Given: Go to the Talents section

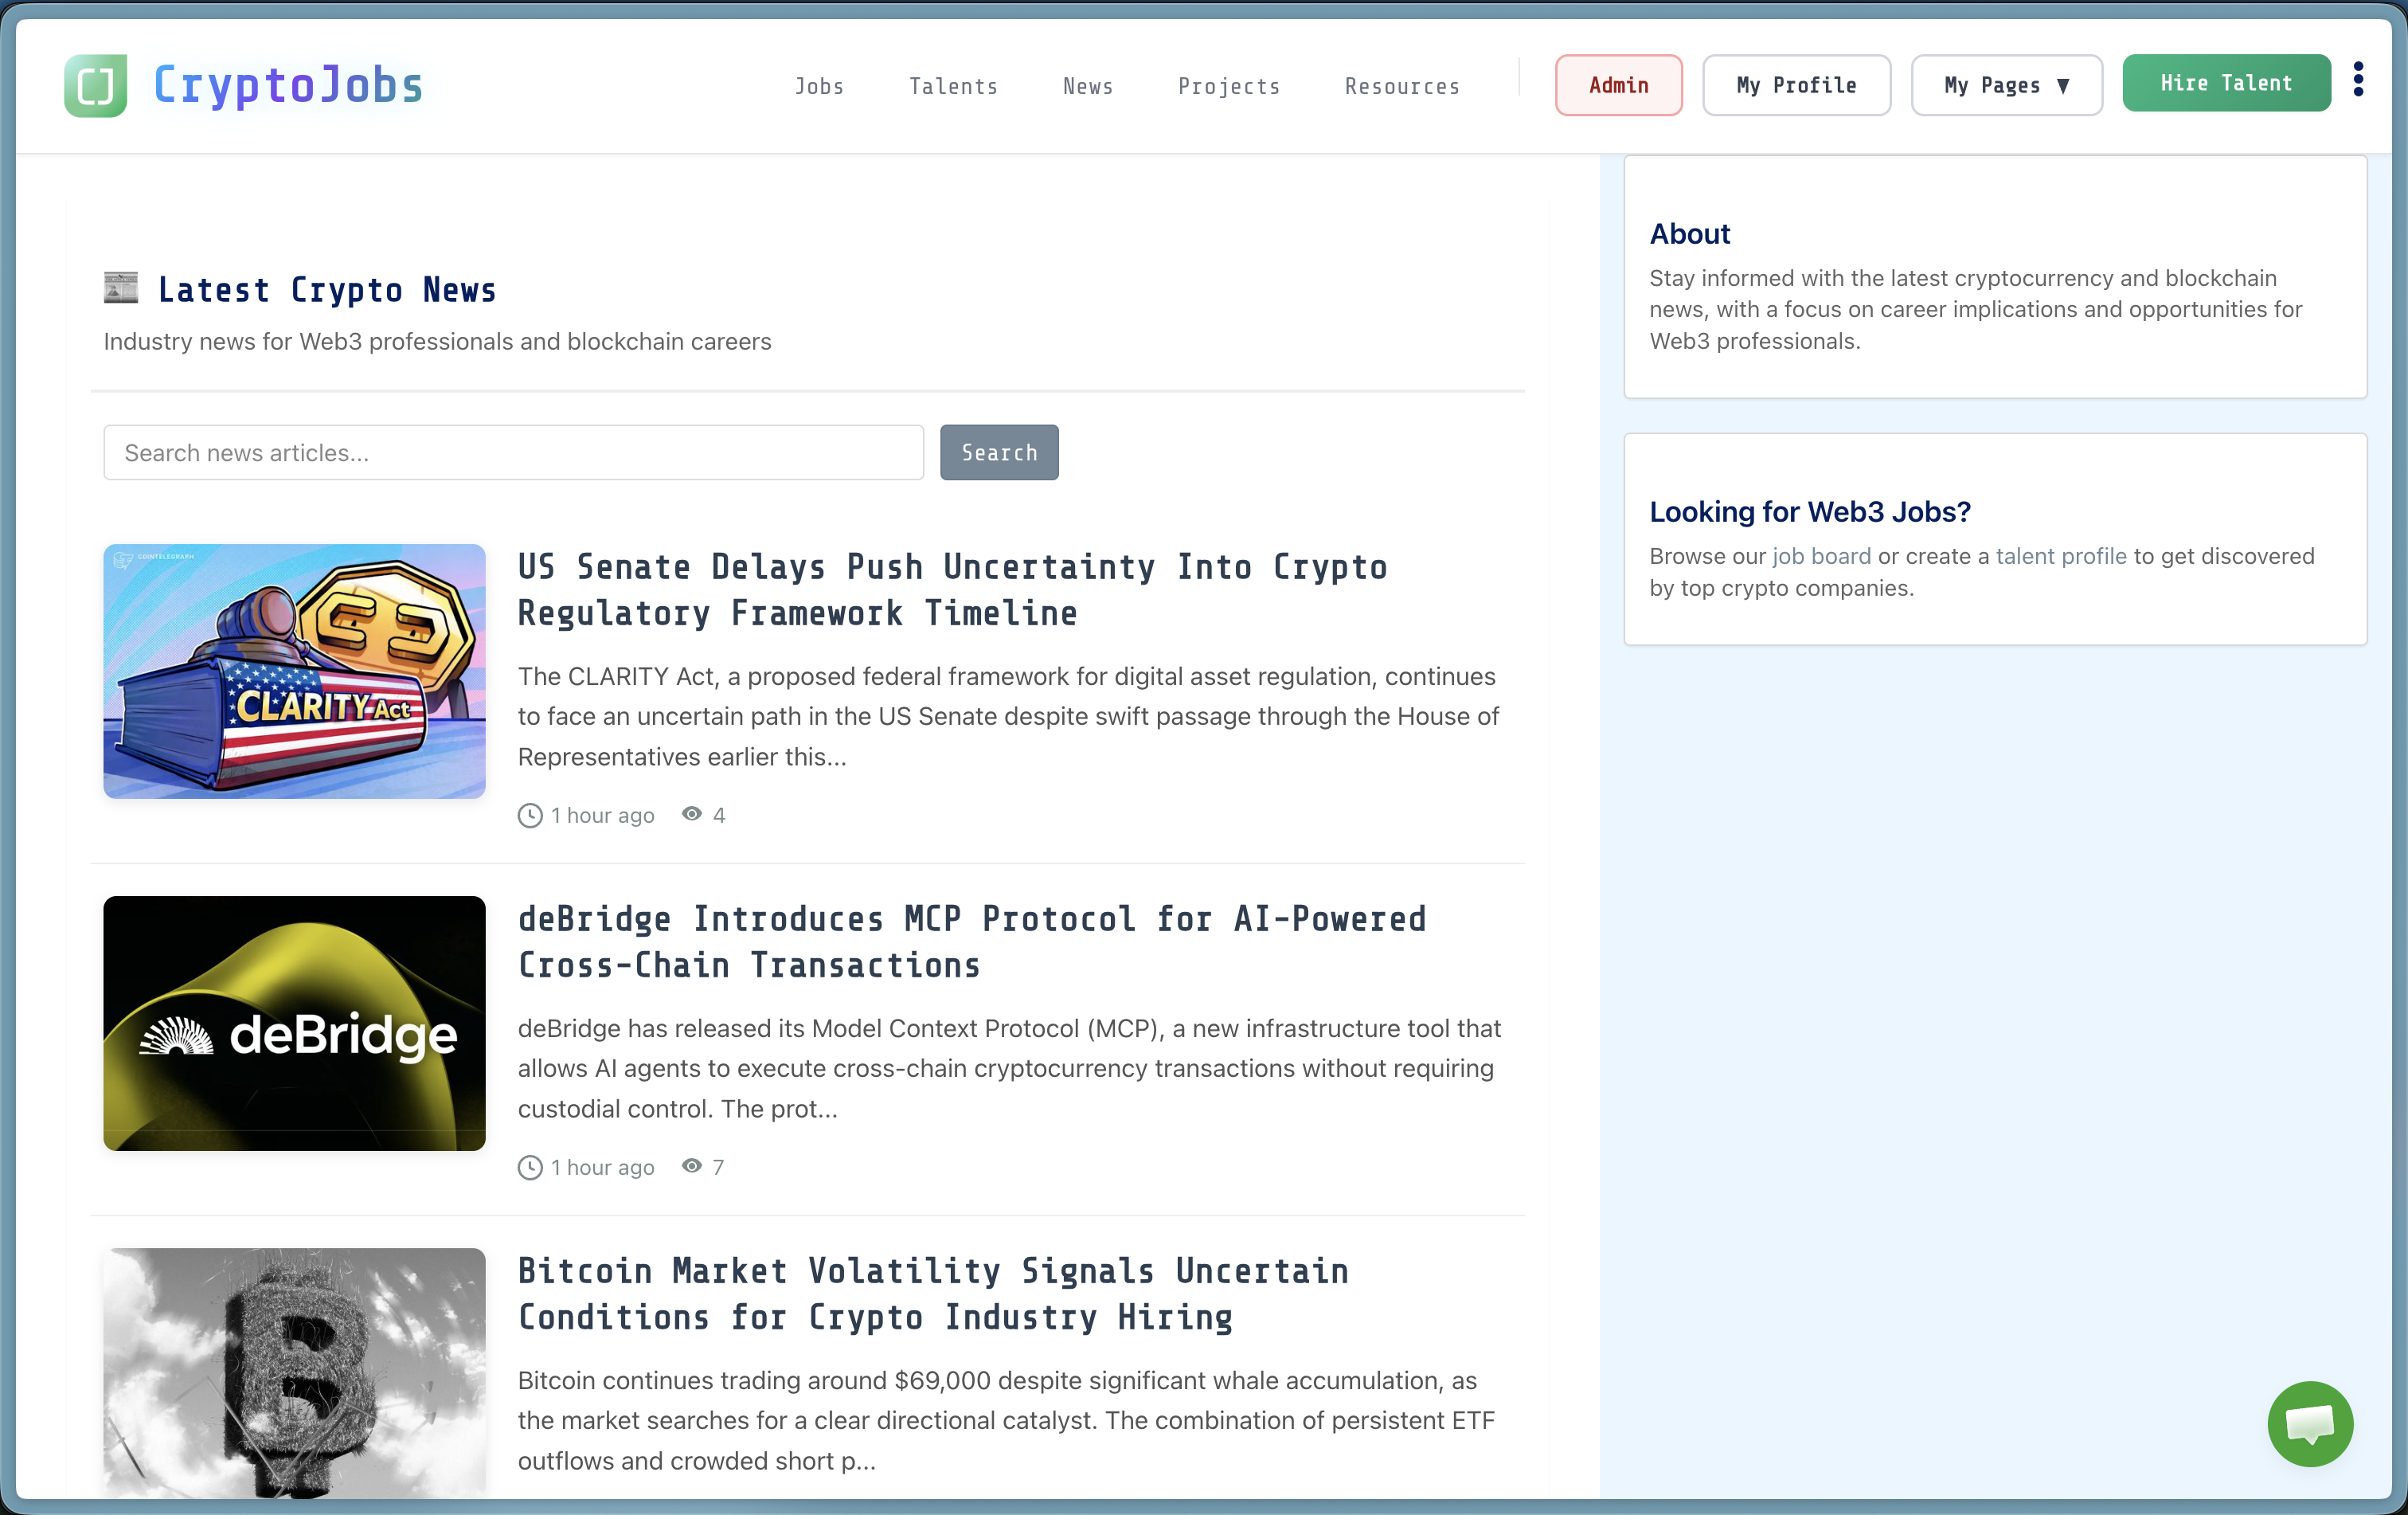Looking at the screenshot, I should (953, 87).
